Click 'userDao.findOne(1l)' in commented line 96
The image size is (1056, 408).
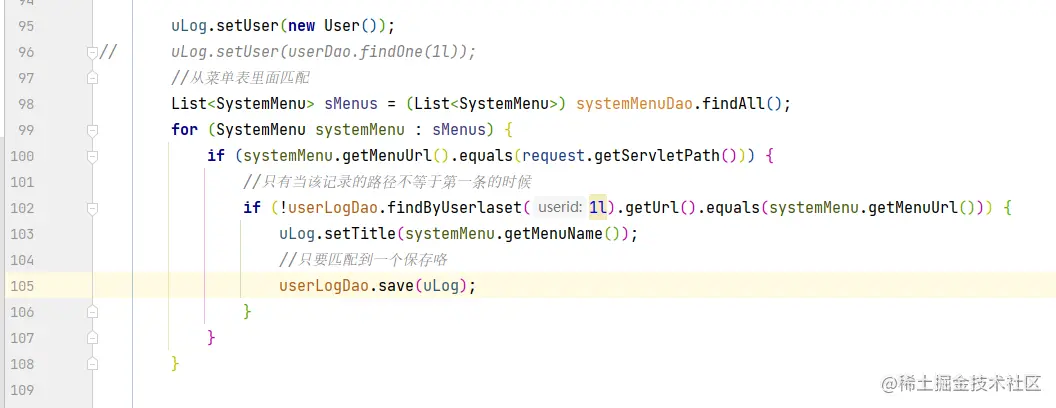tap(368, 53)
